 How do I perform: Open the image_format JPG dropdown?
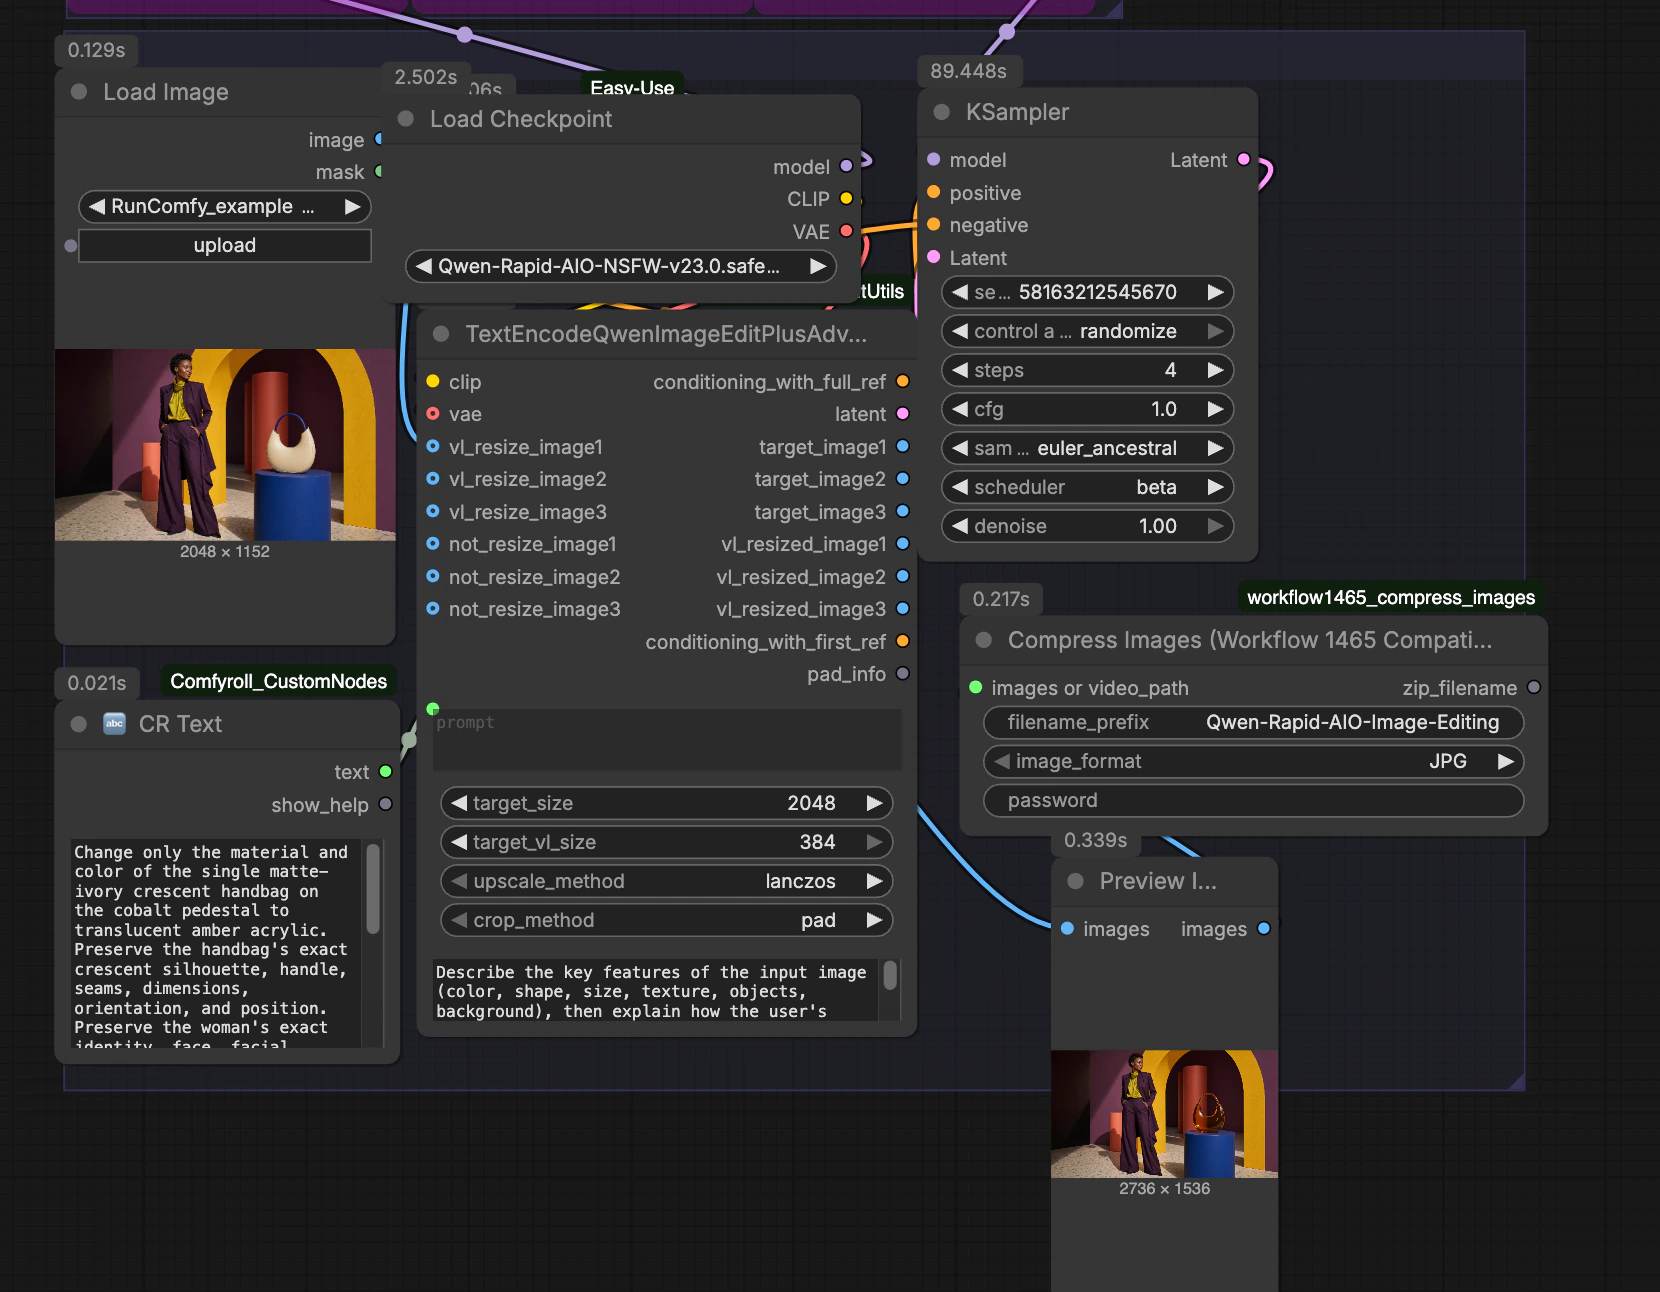(1254, 761)
